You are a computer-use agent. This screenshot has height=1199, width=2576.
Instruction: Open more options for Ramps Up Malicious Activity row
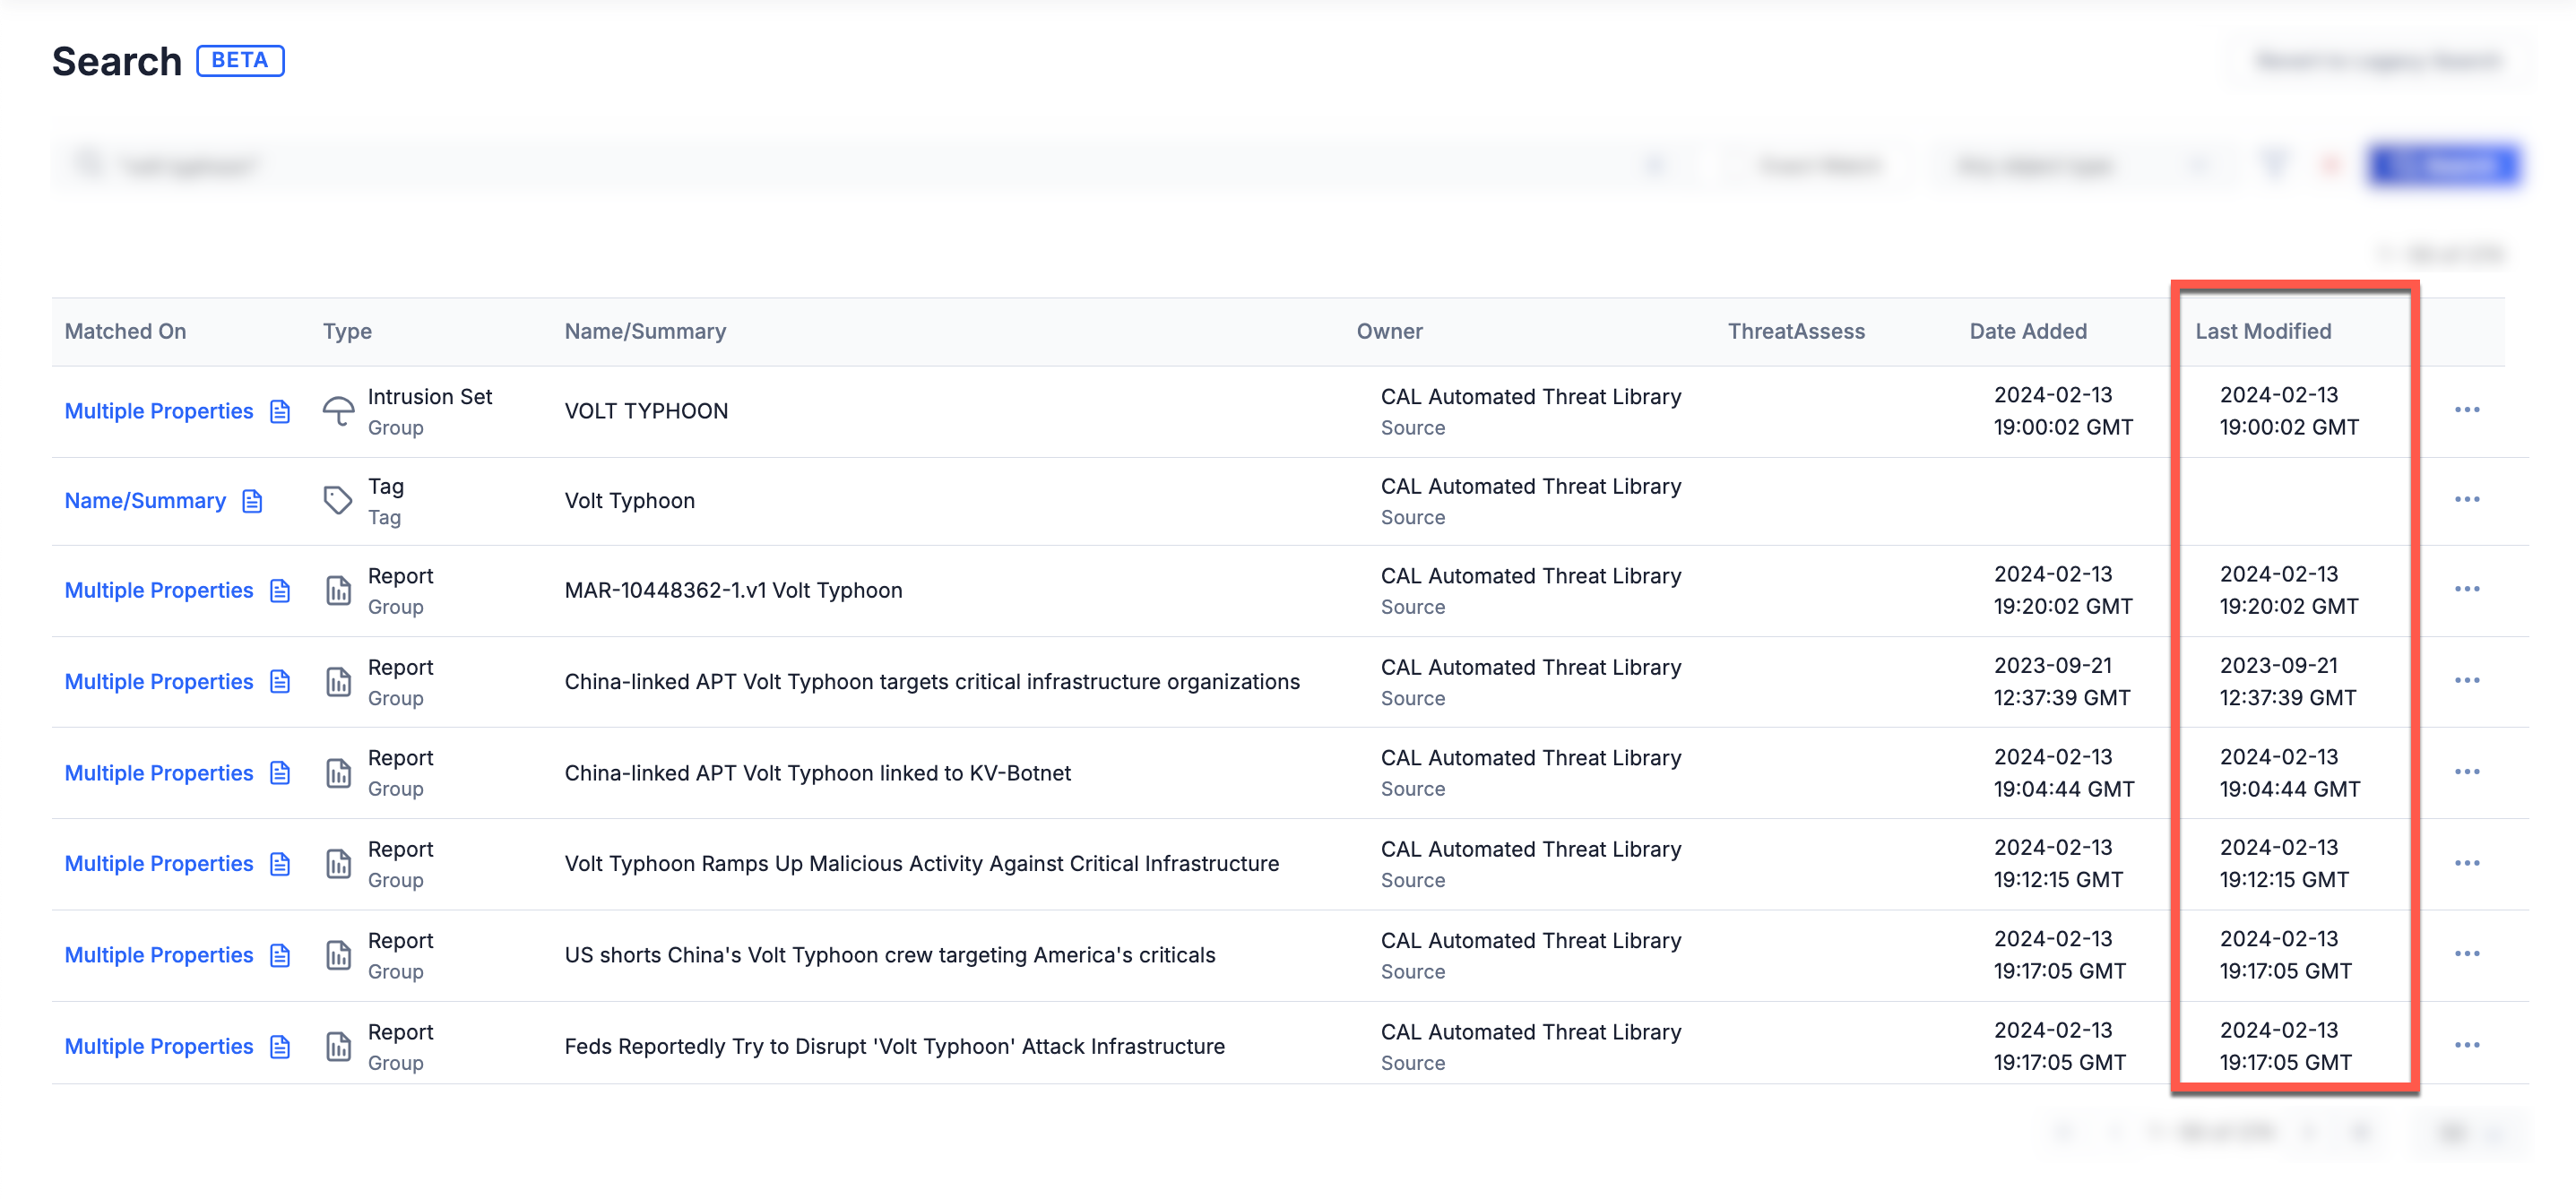click(2466, 863)
